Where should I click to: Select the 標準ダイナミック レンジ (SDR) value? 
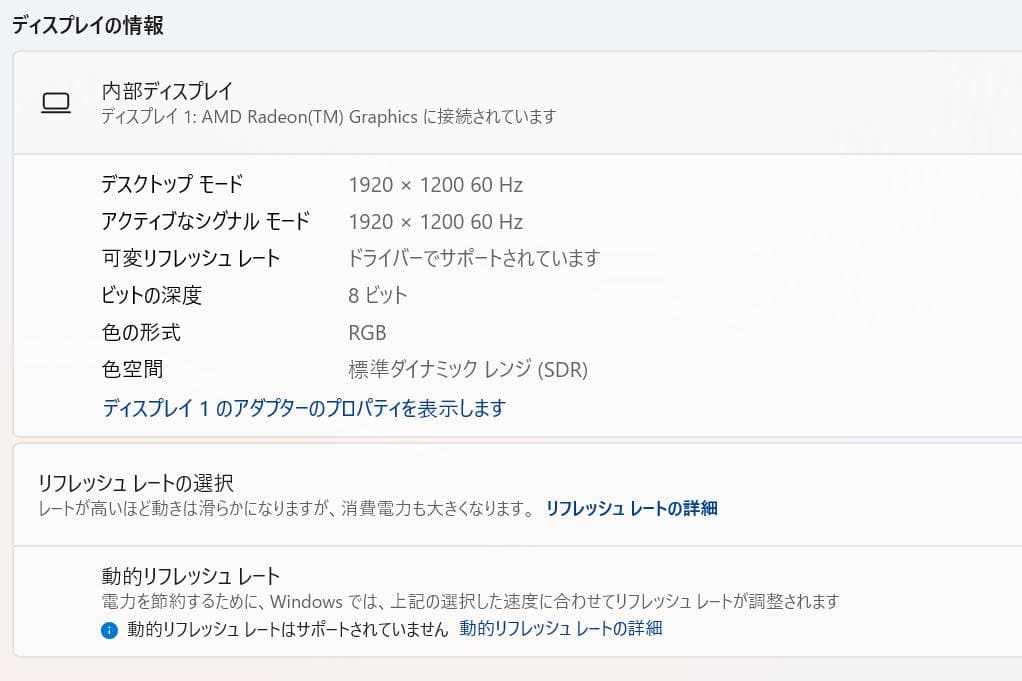467,370
